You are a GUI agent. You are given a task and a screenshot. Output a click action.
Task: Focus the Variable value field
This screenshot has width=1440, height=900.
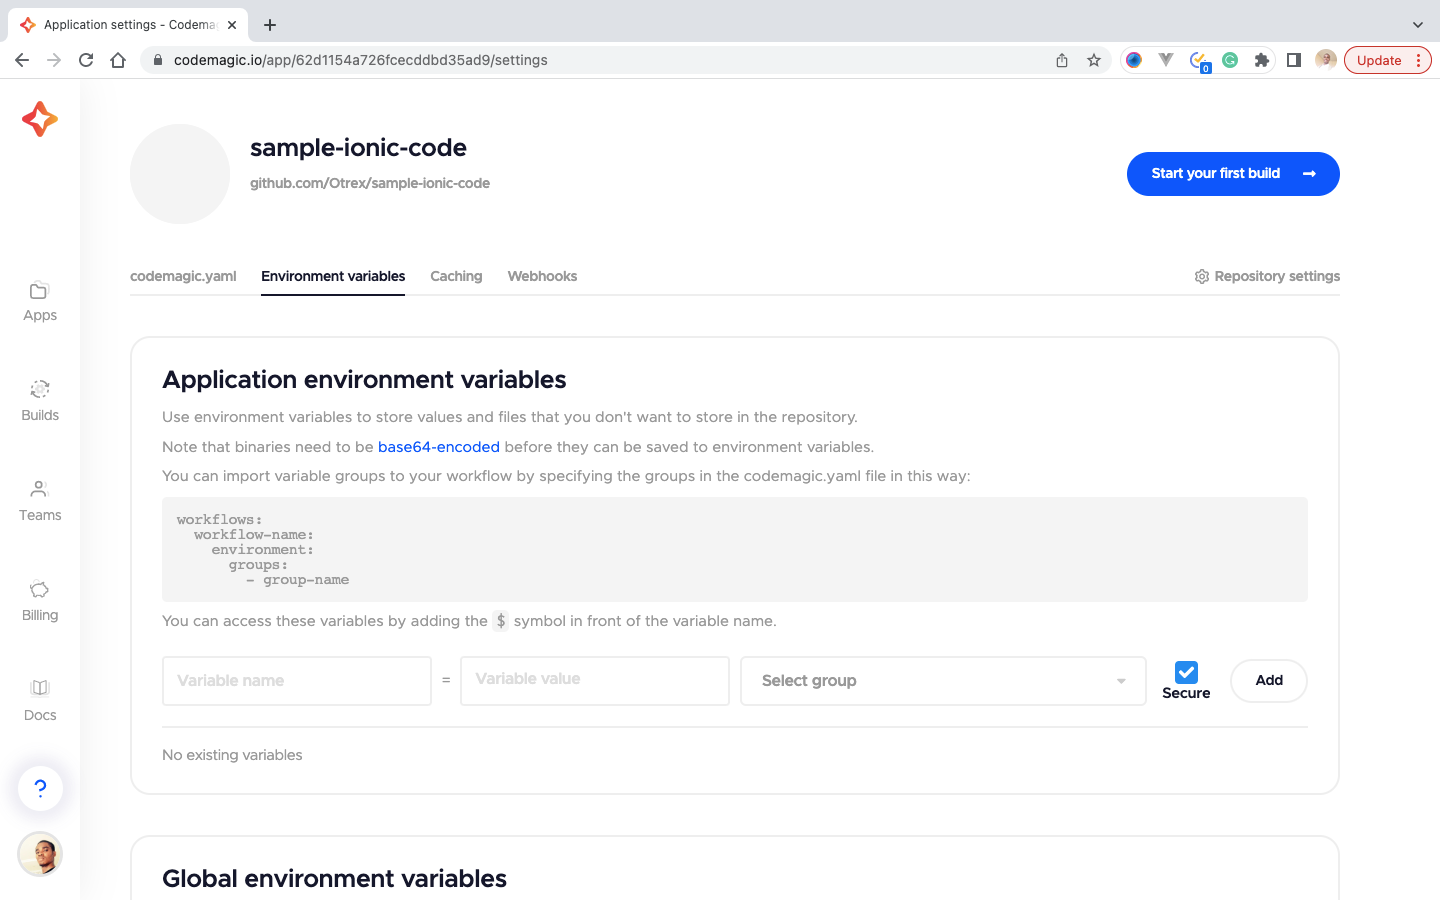[x=595, y=681]
